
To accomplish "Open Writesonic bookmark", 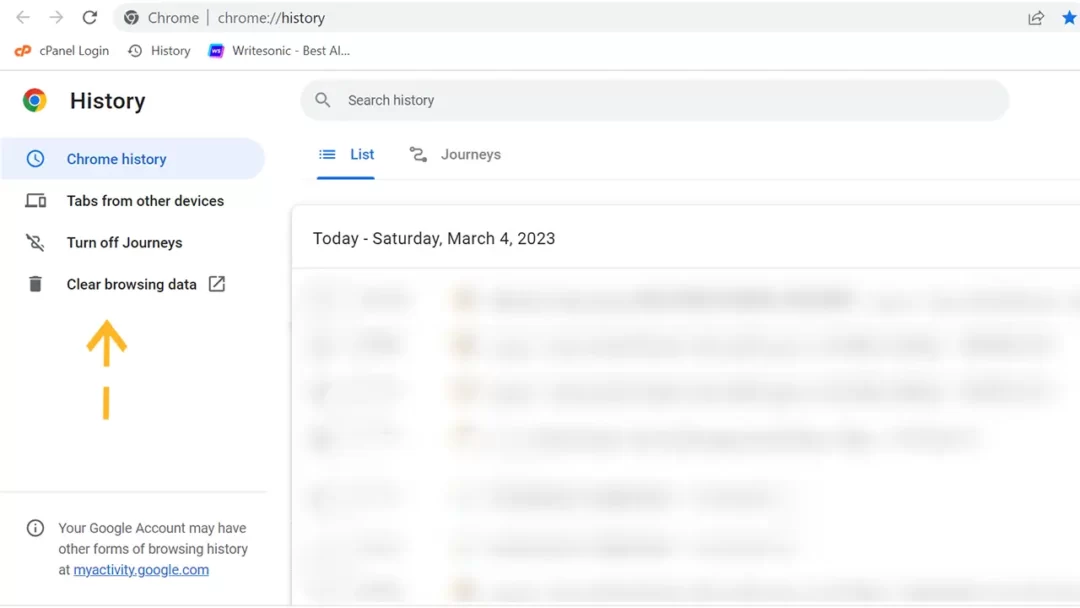I will [279, 51].
